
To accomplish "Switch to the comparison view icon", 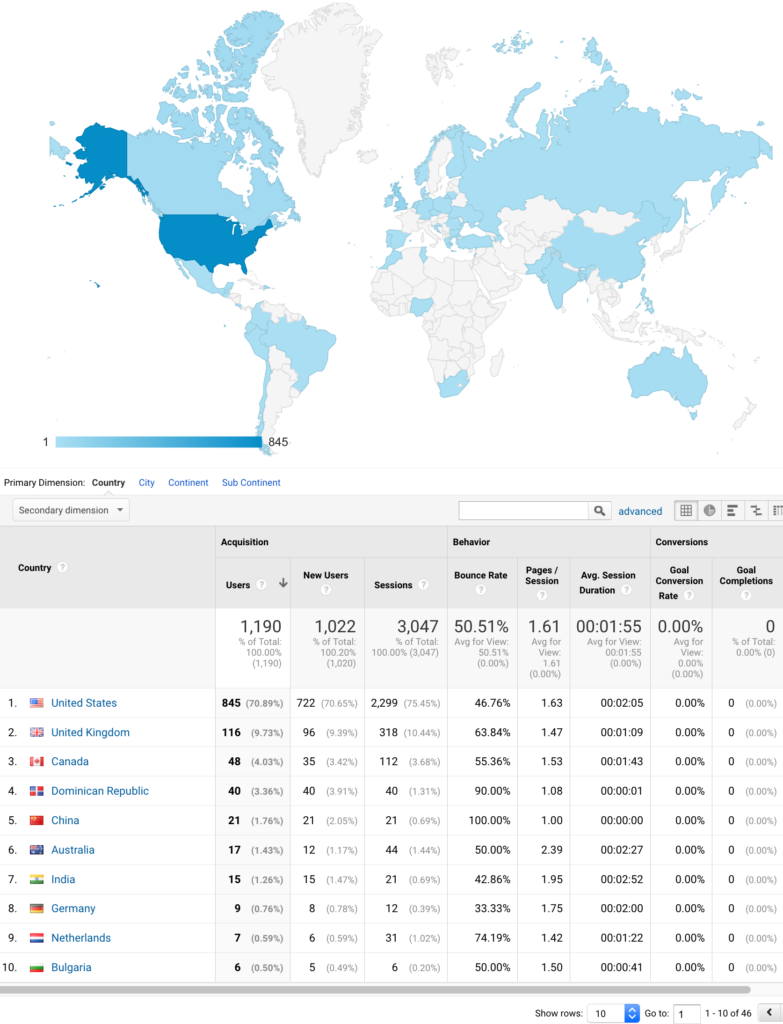I will (756, 511).
